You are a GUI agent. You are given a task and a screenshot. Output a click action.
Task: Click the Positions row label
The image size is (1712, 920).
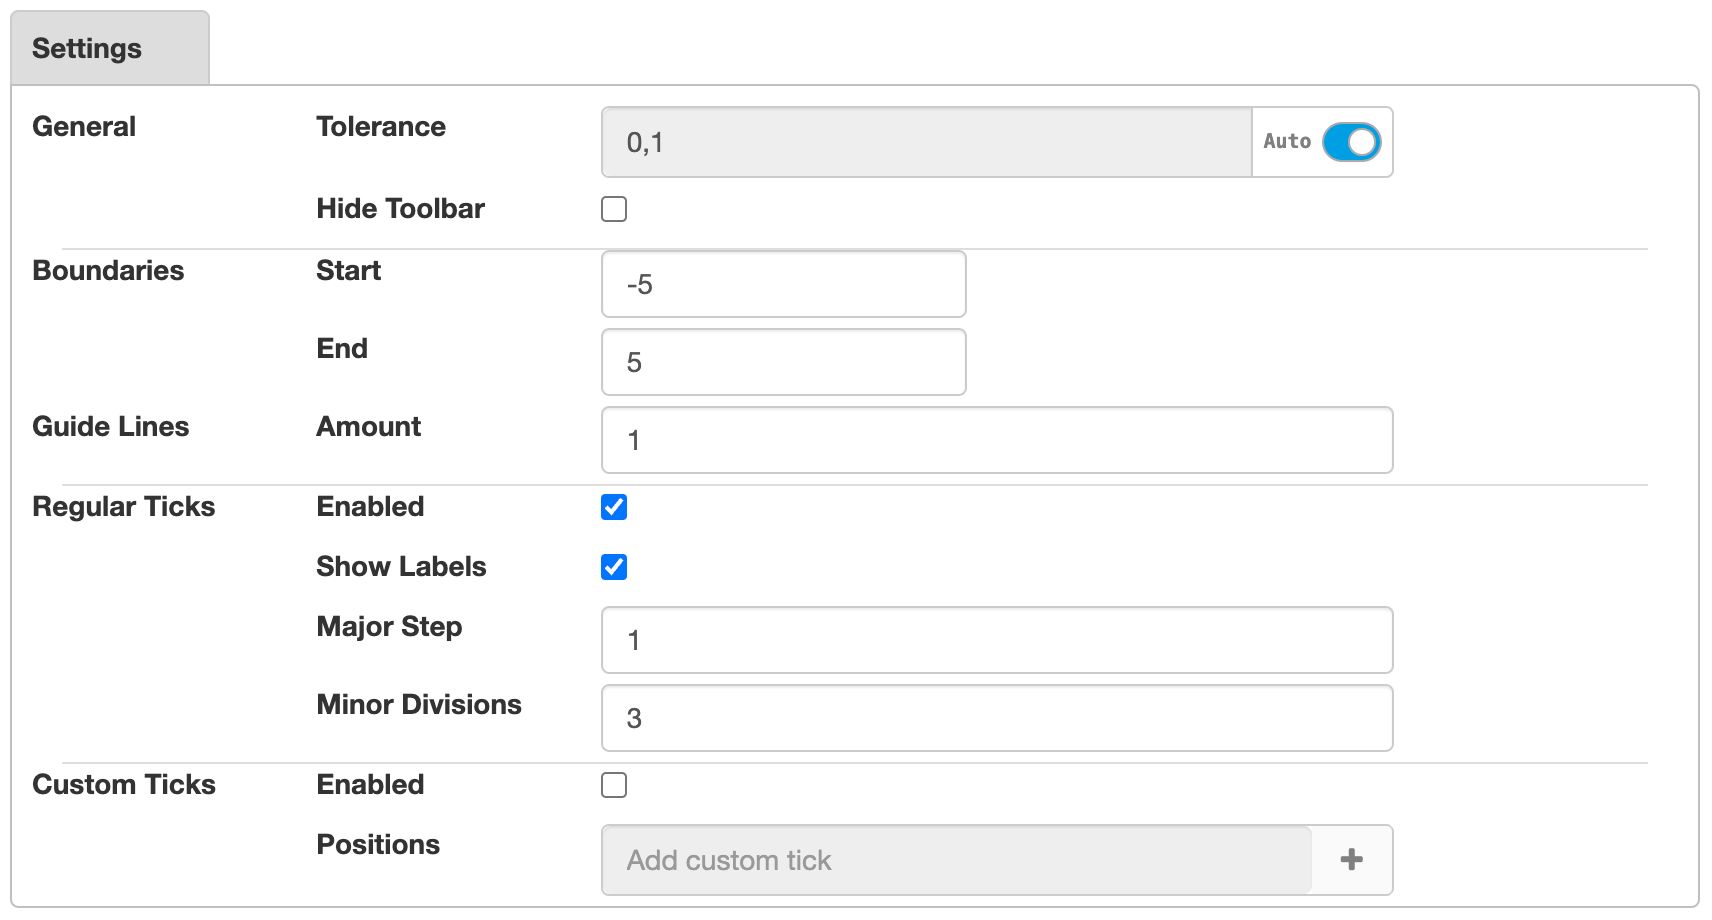(x=377, y=844)
